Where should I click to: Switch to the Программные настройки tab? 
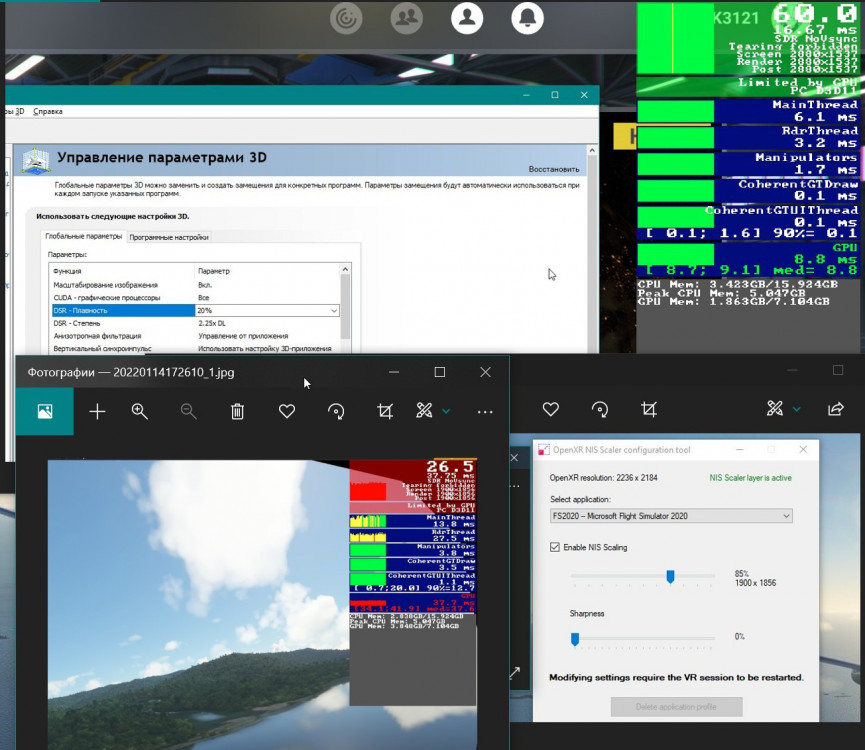click(168, 237)
